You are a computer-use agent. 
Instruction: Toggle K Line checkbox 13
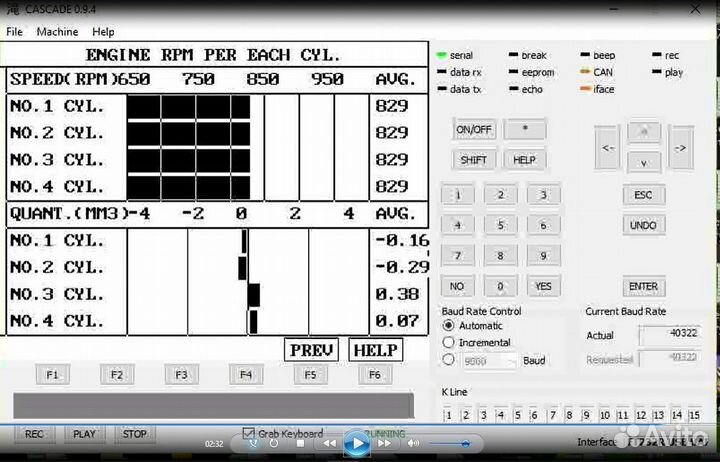point(658,415)
